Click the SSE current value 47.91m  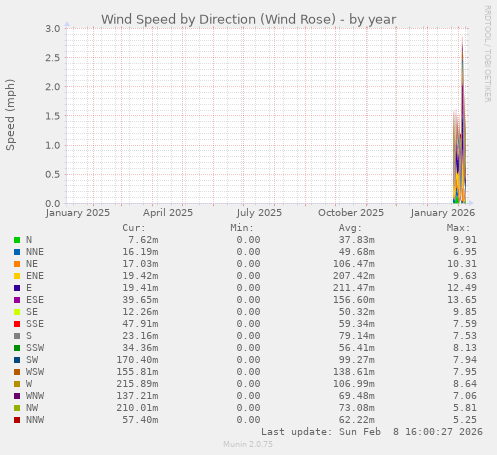point(140,324)
